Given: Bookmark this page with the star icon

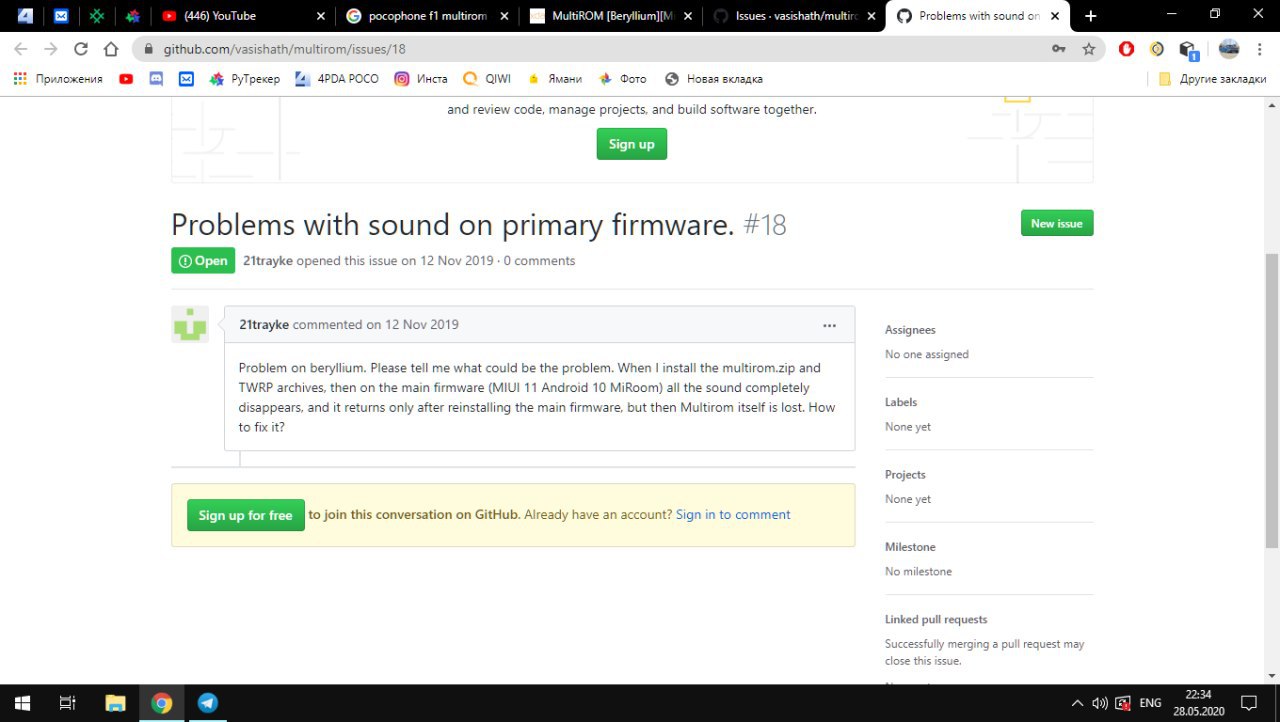Looking at the screenshot, I should 1089,48.
